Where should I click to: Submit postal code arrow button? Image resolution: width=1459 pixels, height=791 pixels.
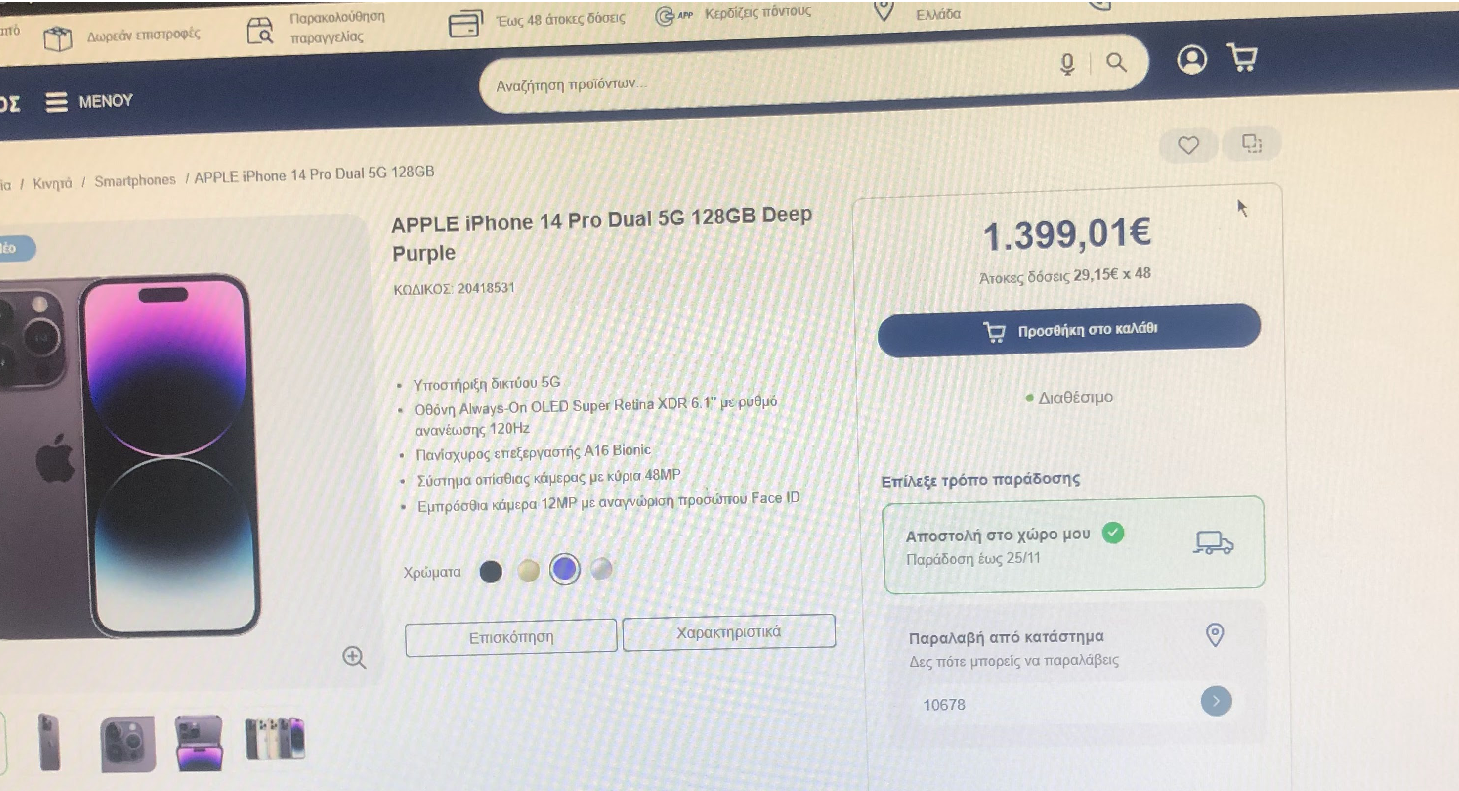[x=1216, y=701]
